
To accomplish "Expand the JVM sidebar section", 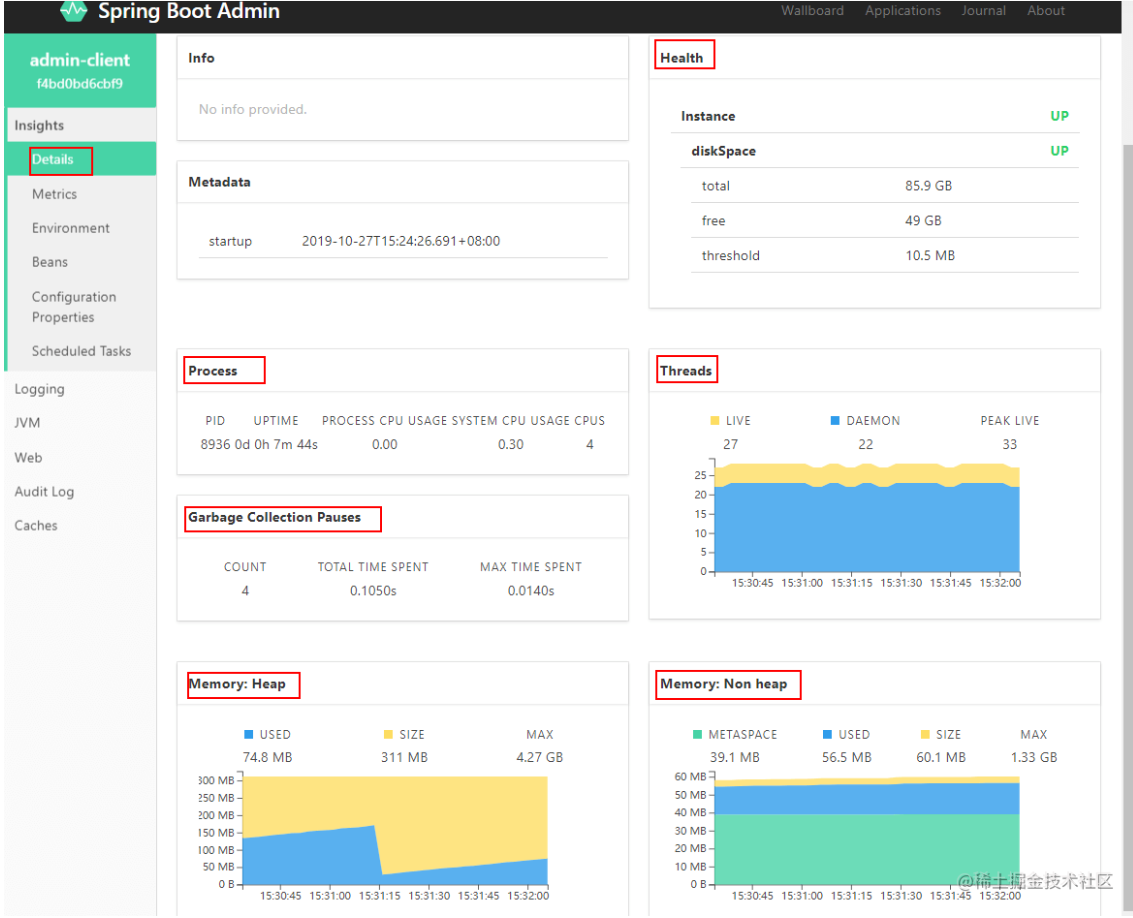I will click(27, 423).
